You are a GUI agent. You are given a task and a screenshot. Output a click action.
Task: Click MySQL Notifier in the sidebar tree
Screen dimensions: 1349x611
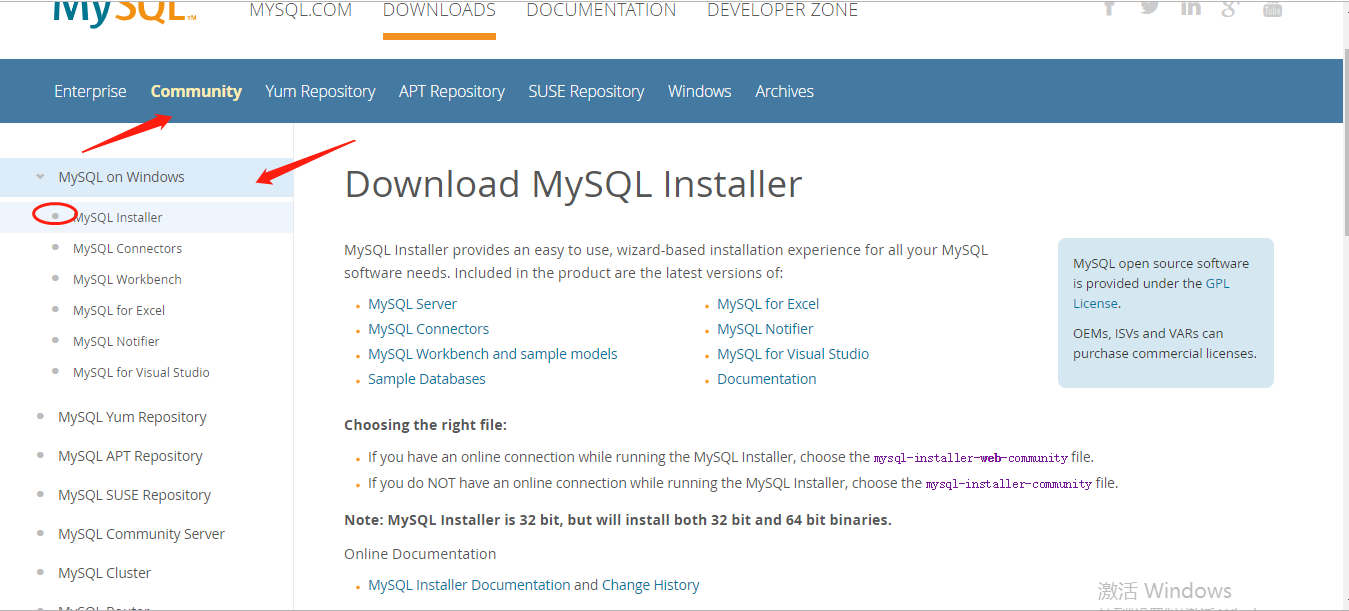[115, 341]
